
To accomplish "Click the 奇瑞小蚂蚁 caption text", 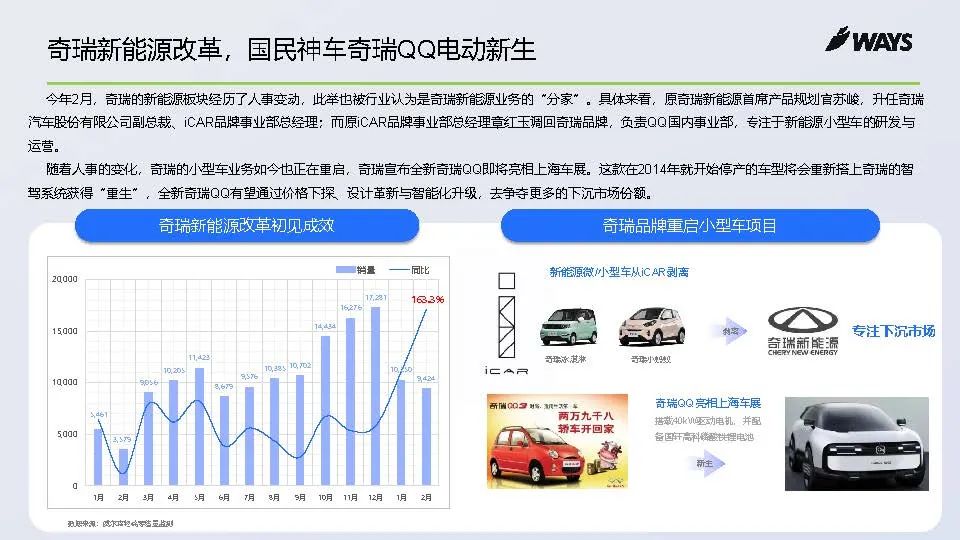I will (x=651, y=359).
